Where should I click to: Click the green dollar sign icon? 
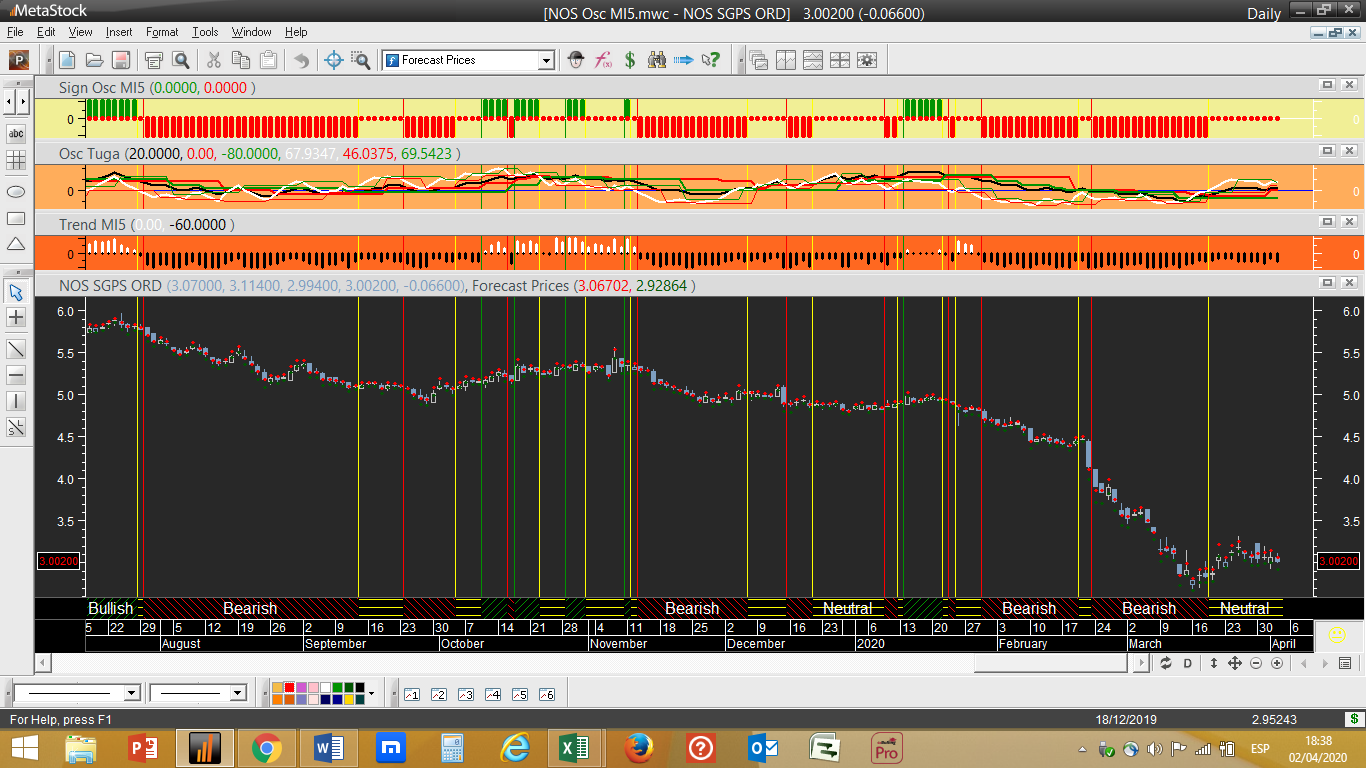pyautogui.click(x=630, y=60)
